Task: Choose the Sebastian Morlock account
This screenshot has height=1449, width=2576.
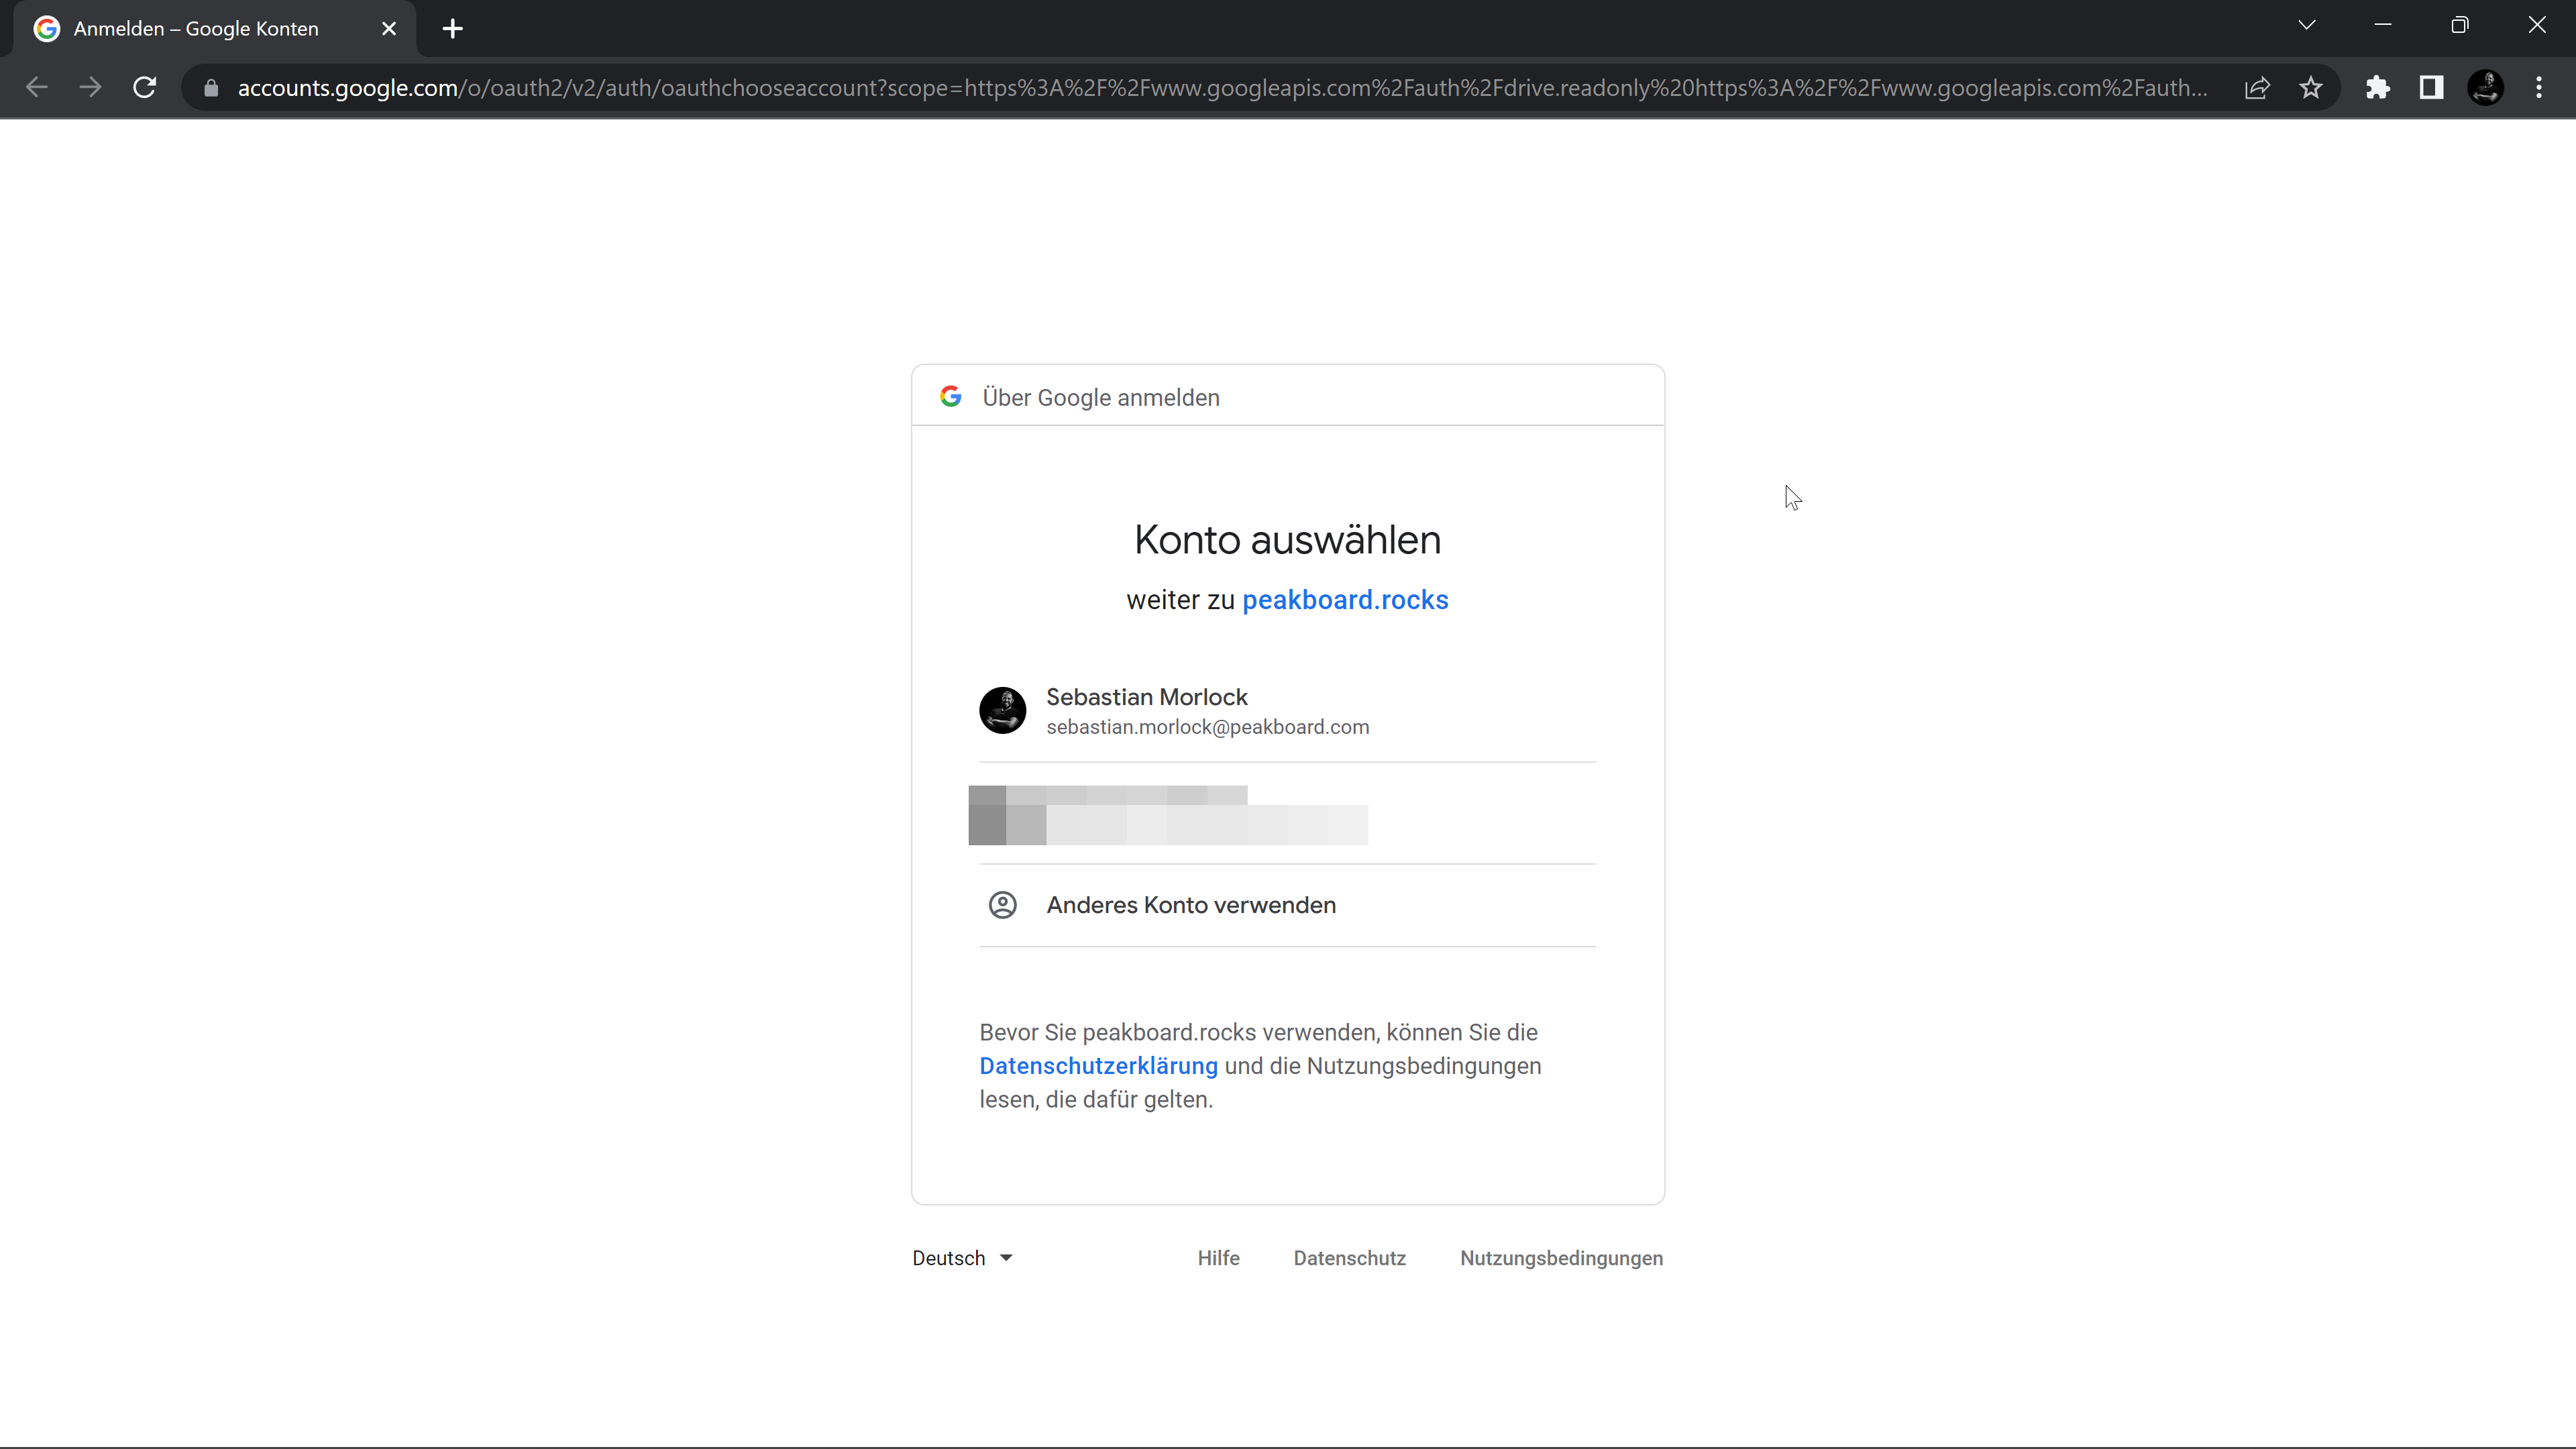Action: pyautogui.click(x=1288, y=711)
